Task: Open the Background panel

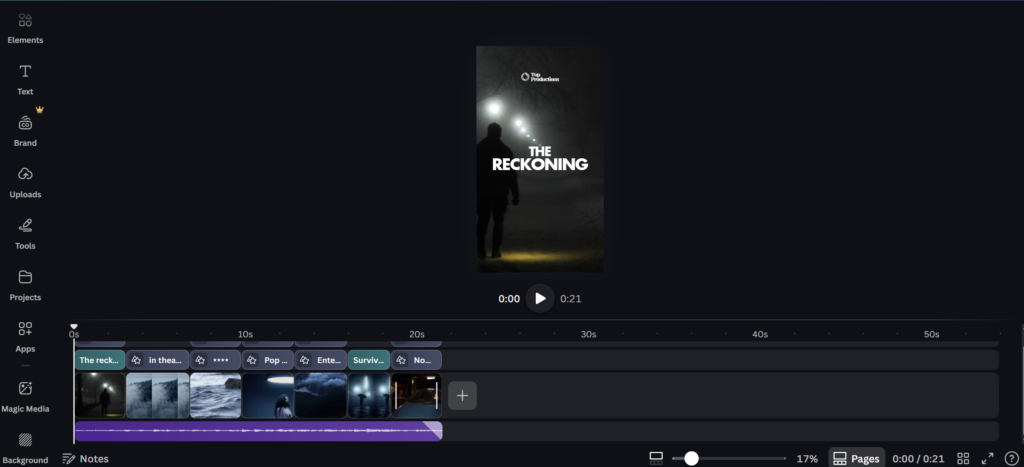Action: (25, 448)
